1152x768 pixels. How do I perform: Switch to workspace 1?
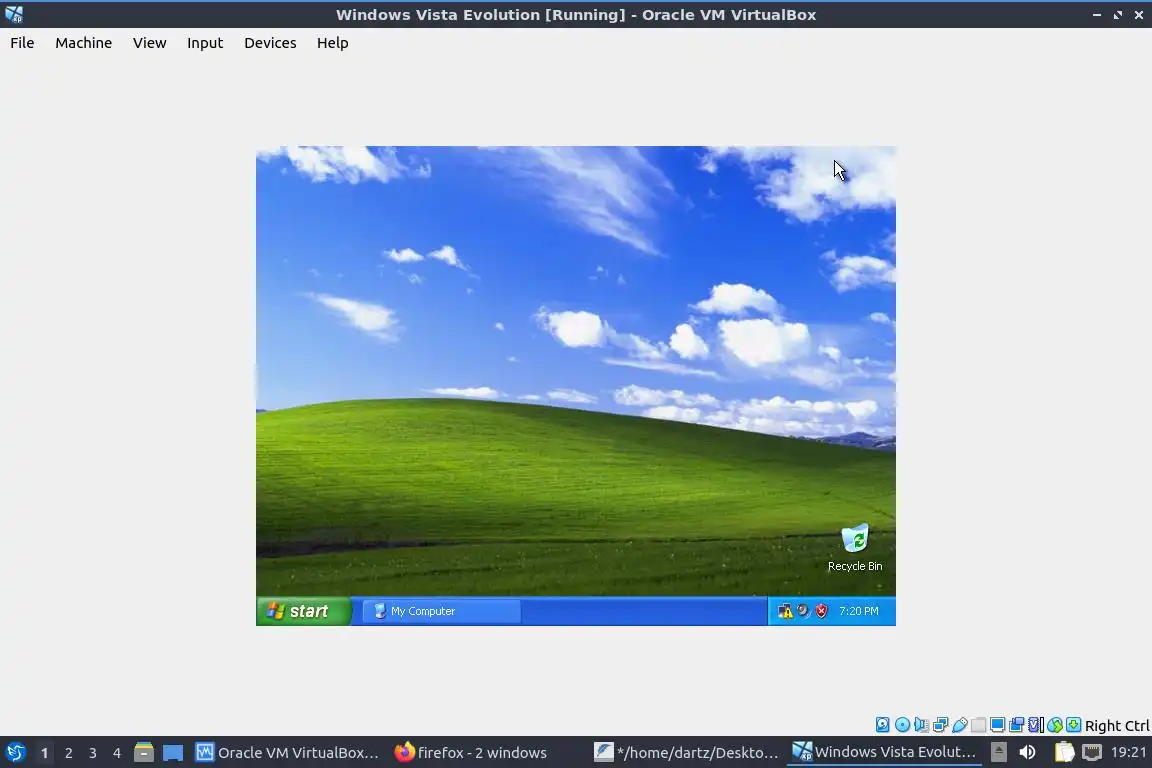(44, 753)
